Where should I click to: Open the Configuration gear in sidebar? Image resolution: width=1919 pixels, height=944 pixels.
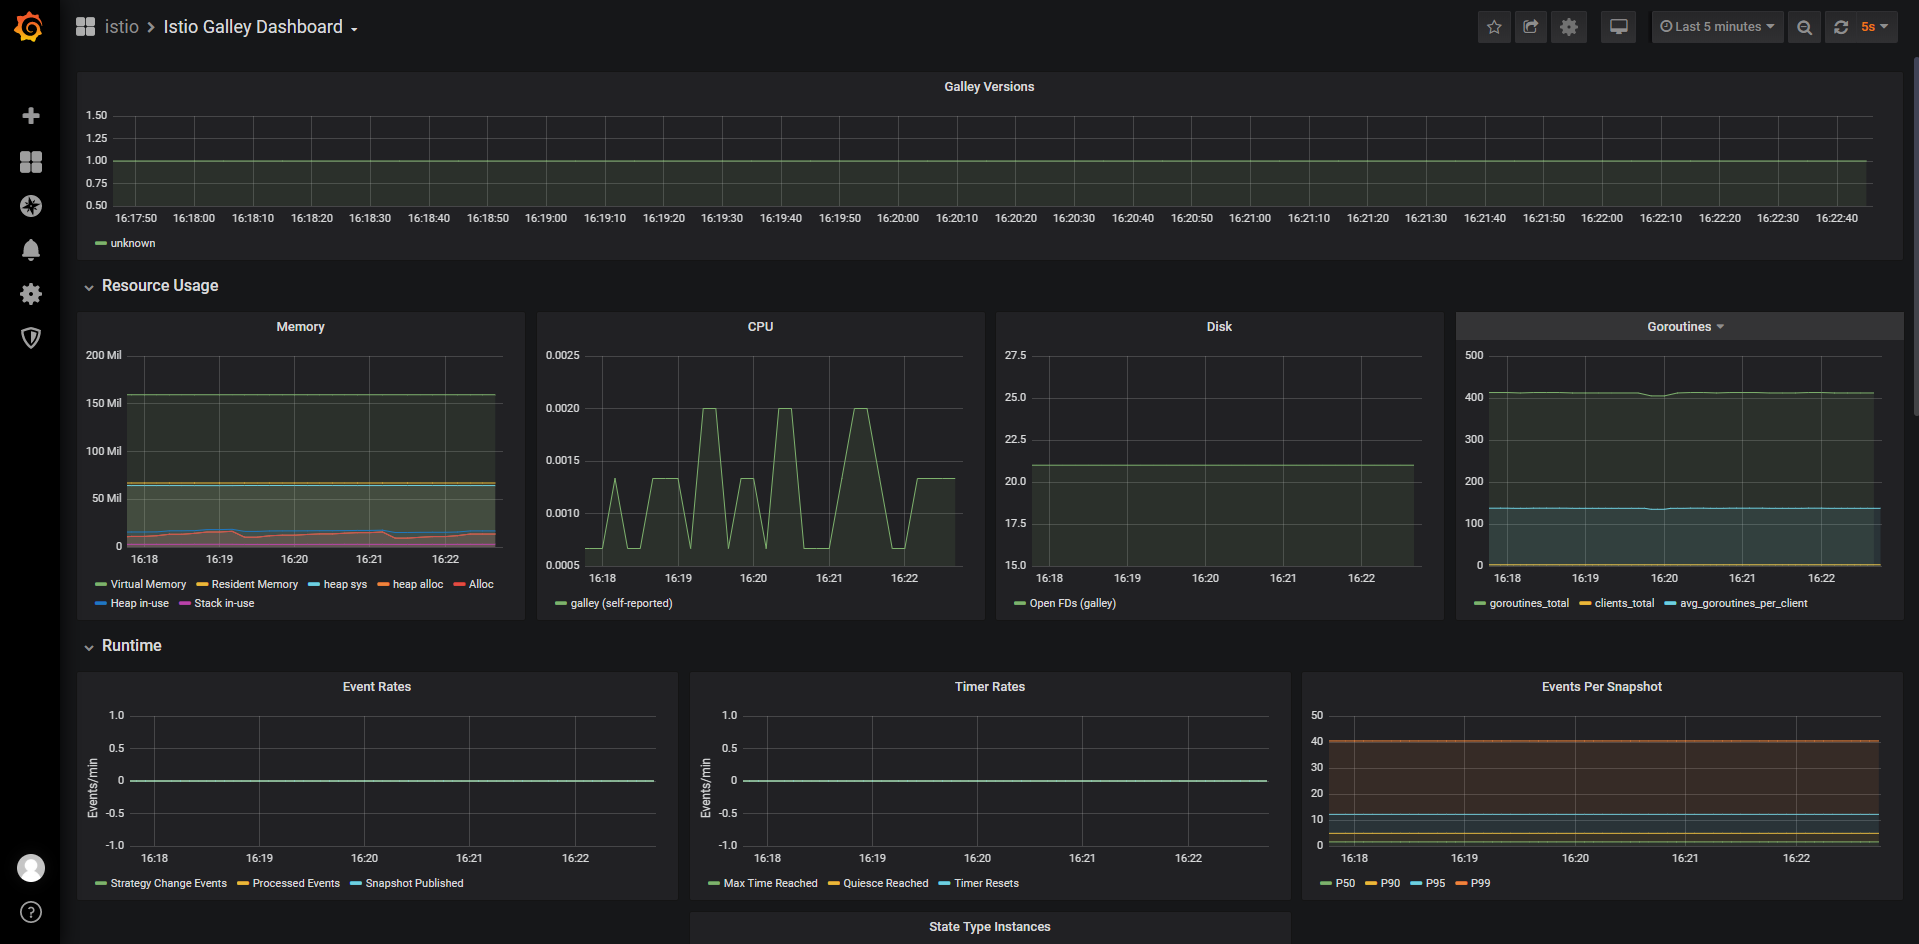(31, 294)
